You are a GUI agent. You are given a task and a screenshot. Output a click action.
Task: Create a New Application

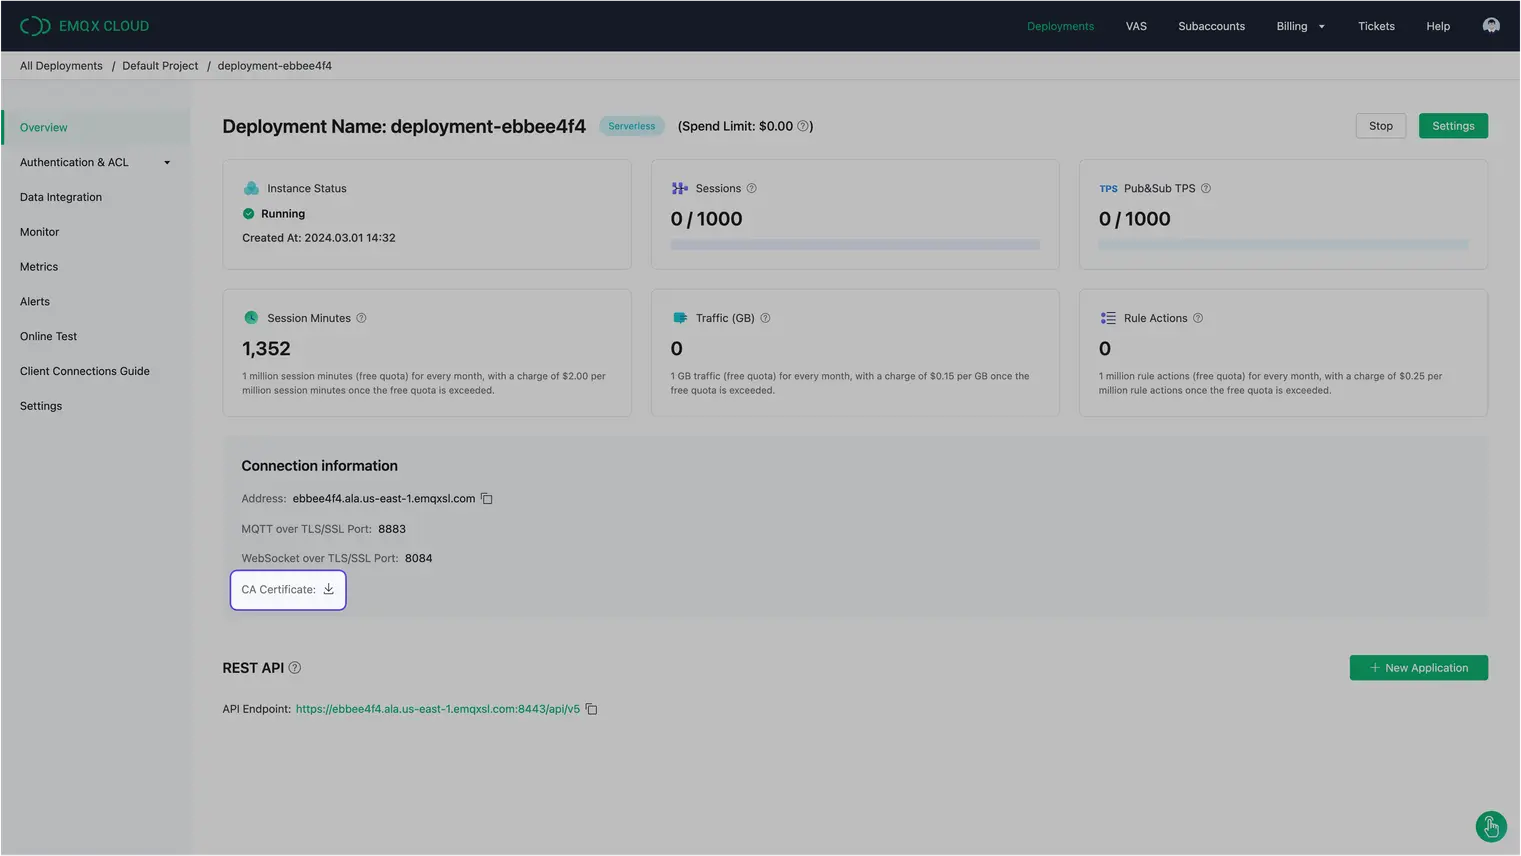(x=1418, y=667)
